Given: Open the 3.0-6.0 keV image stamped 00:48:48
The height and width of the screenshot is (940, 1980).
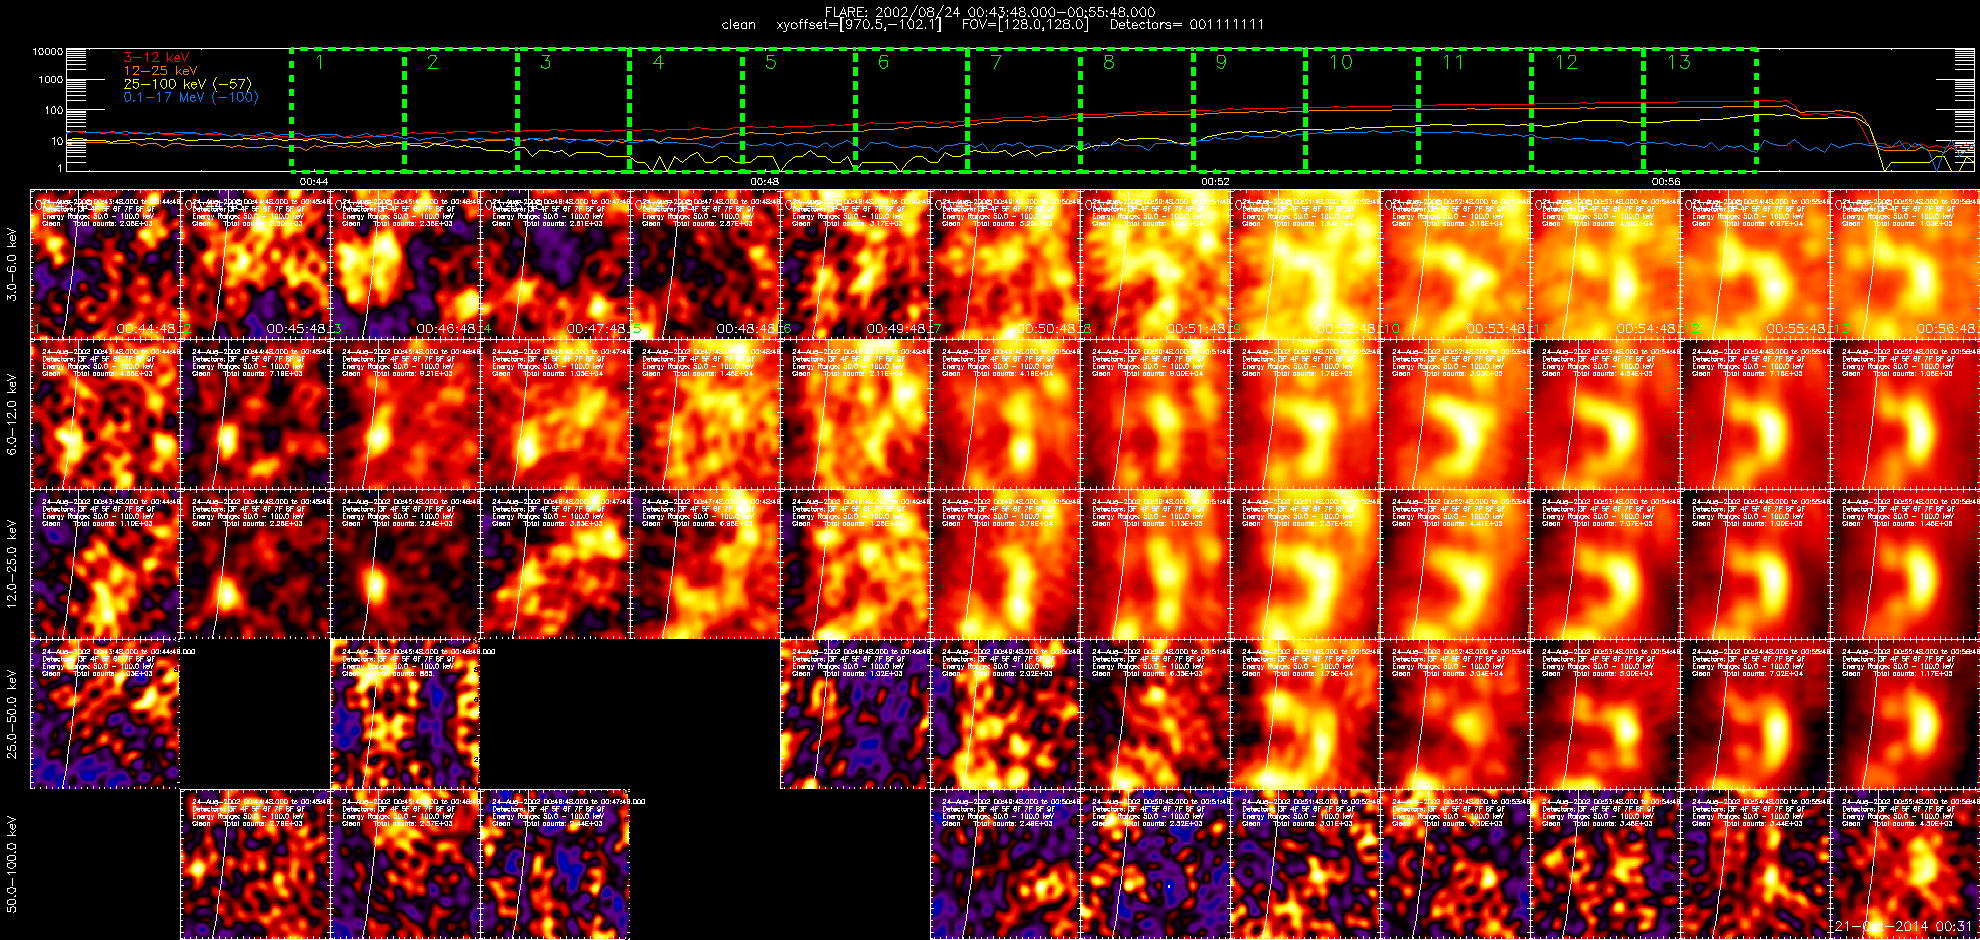Looking at the screenshot, I should pyautogui.click(x=705, y=264).
